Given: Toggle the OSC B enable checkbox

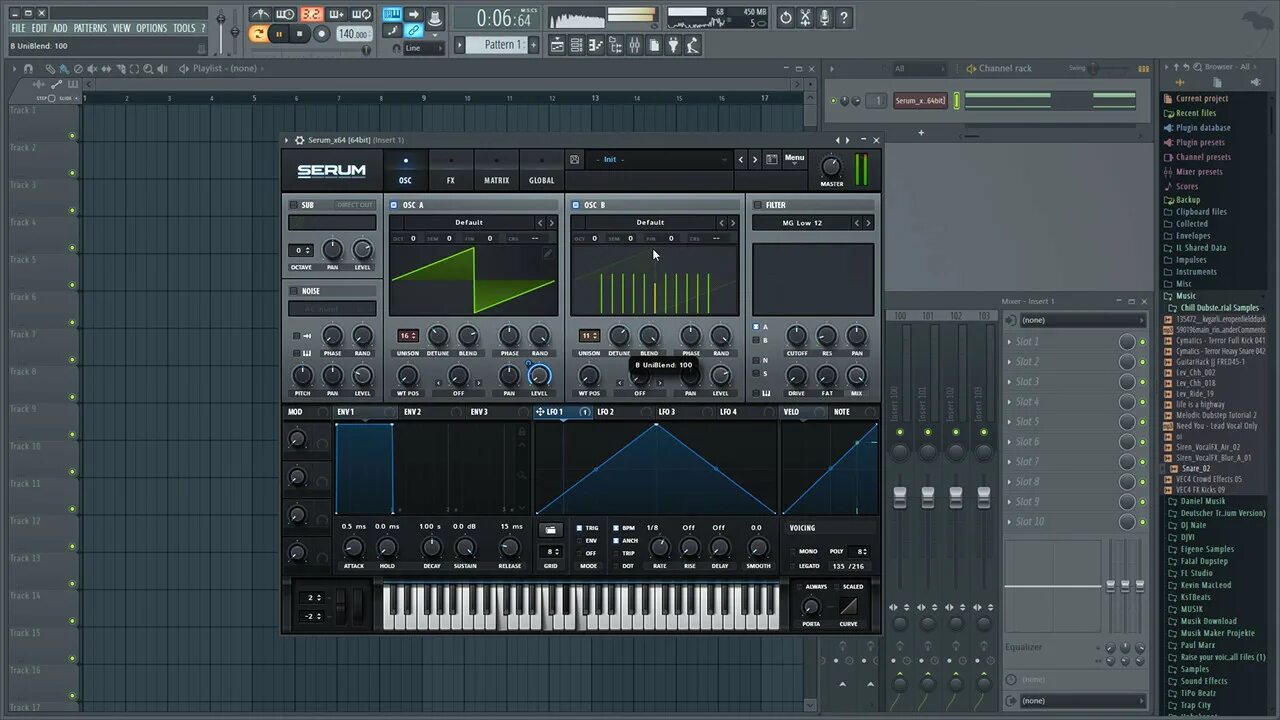Looking at the screenshot, I should (575, 205).
